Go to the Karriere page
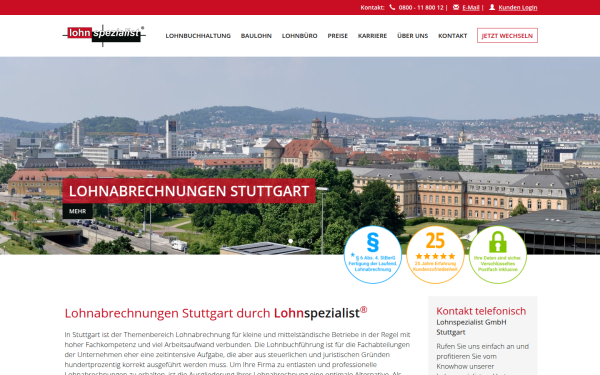Screen dimensions: 600x375 pos(372,36)
